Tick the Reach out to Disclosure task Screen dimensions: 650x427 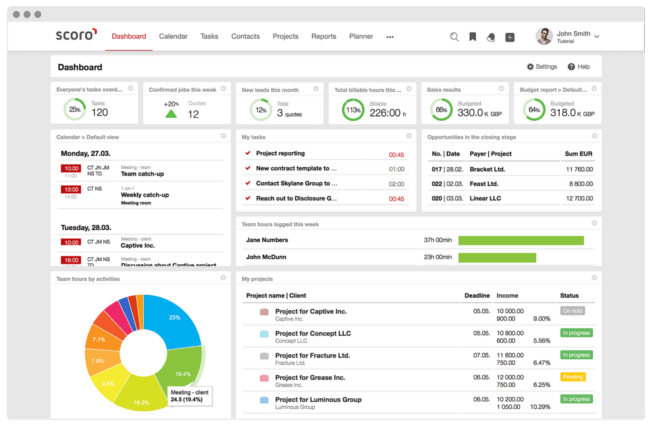tap(247, 199)
